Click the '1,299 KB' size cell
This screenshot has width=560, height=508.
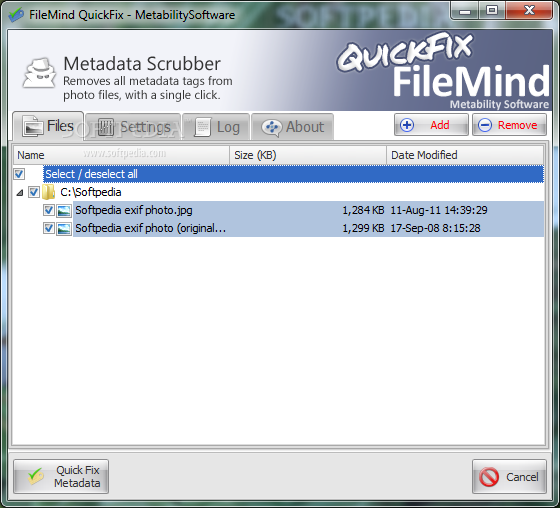click(x=363, y=228)
